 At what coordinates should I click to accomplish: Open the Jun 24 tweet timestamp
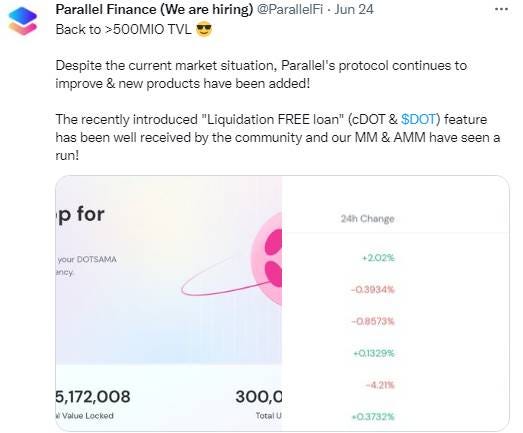click(x=354, y=9)
